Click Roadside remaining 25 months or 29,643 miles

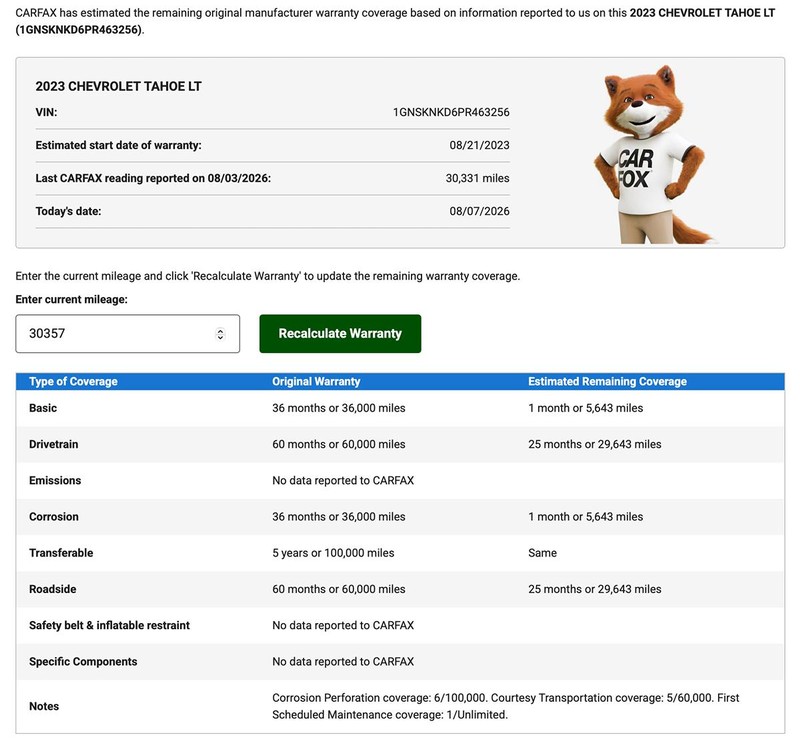pos(595,589)
